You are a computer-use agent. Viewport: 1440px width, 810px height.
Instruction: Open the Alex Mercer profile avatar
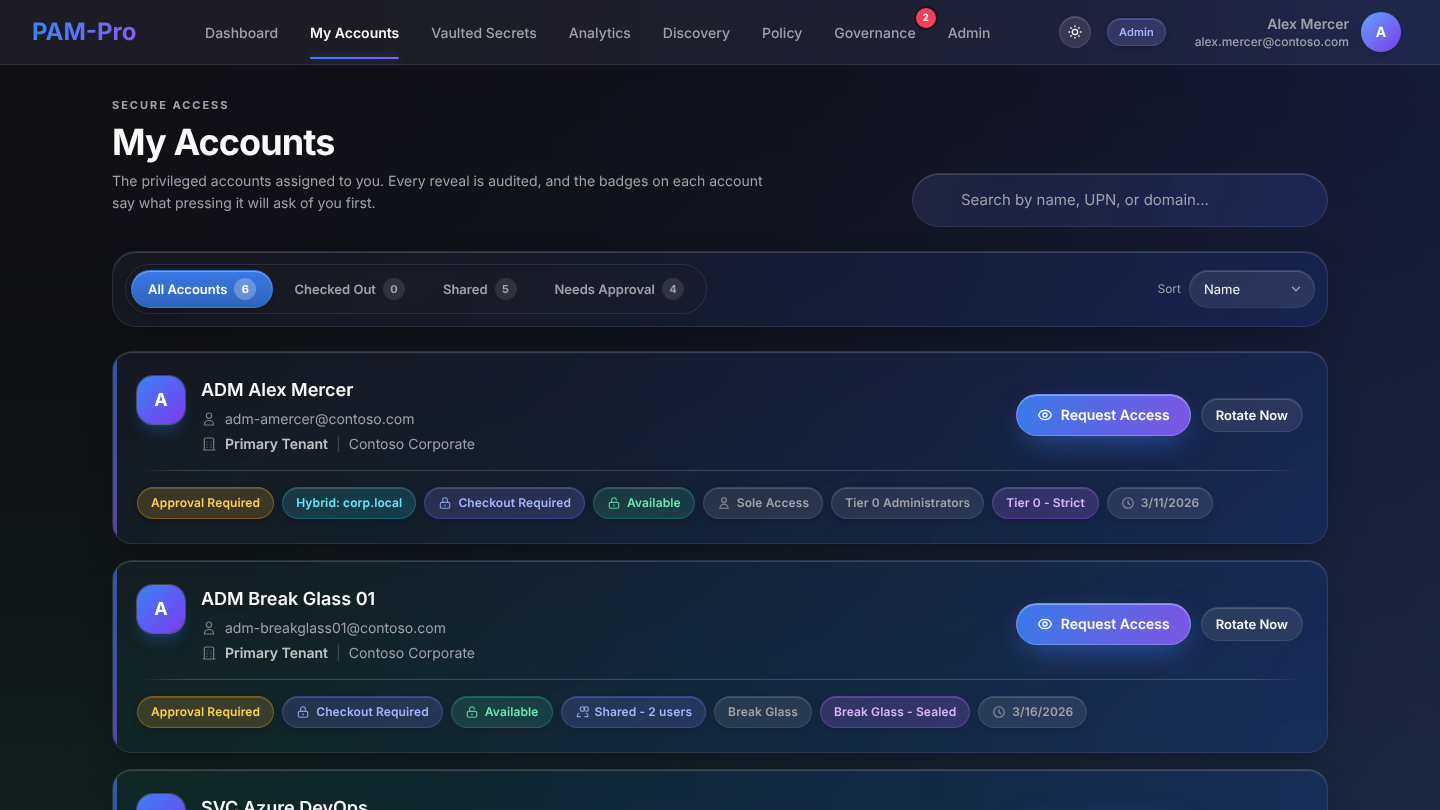tap(1381, 32)
